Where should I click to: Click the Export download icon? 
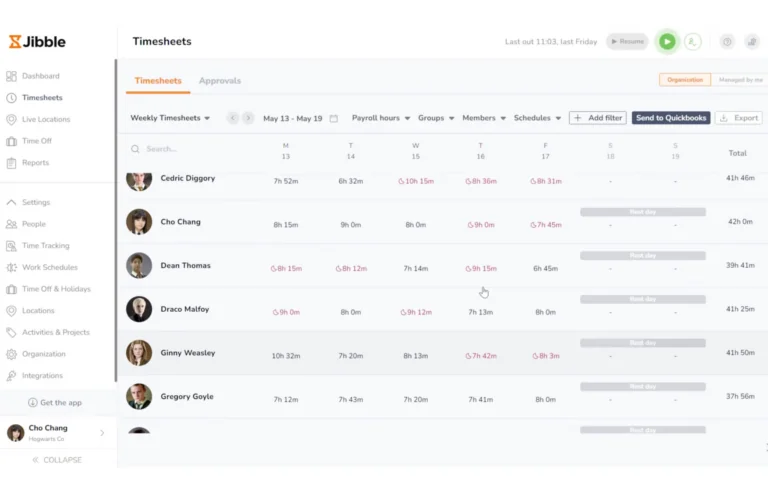723,118
